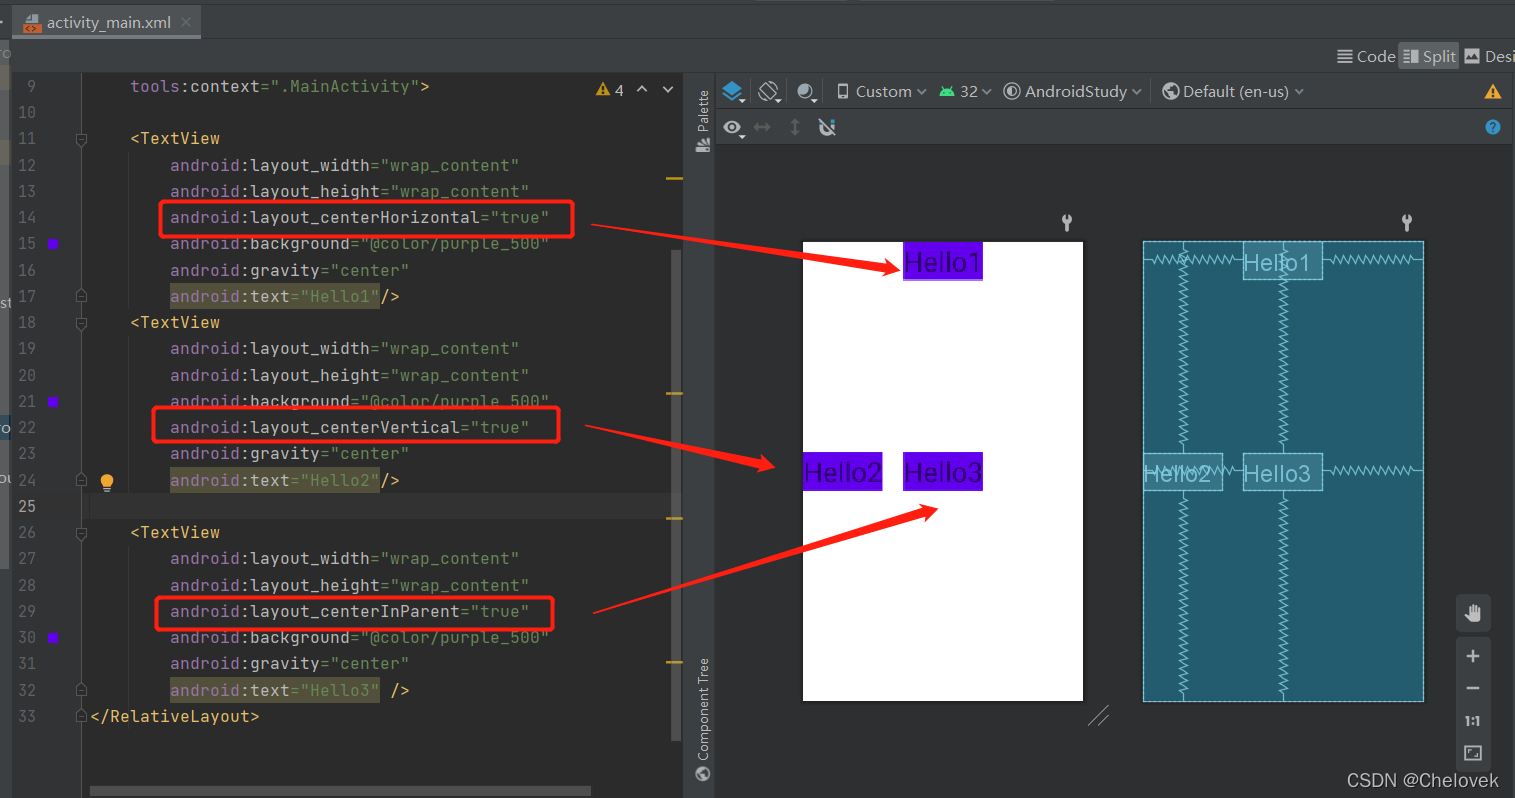Click the purple color swatch on line 15

click(x=53, y=244)
